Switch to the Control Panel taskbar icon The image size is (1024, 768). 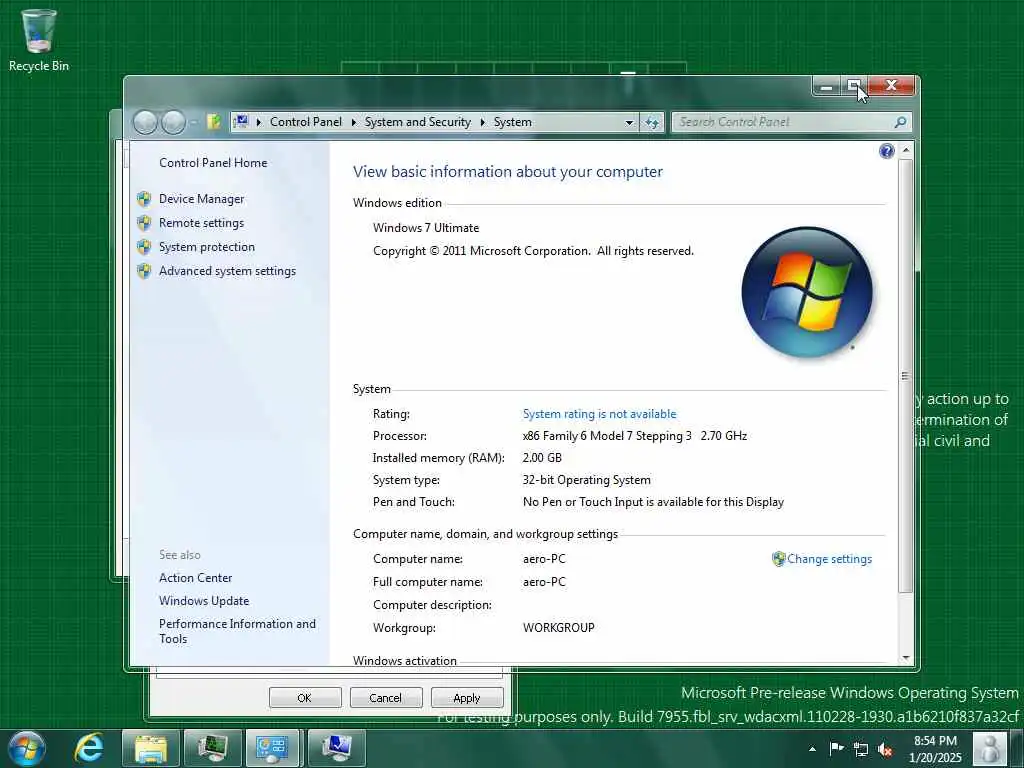pyautogui.click(x=272, y=748)
